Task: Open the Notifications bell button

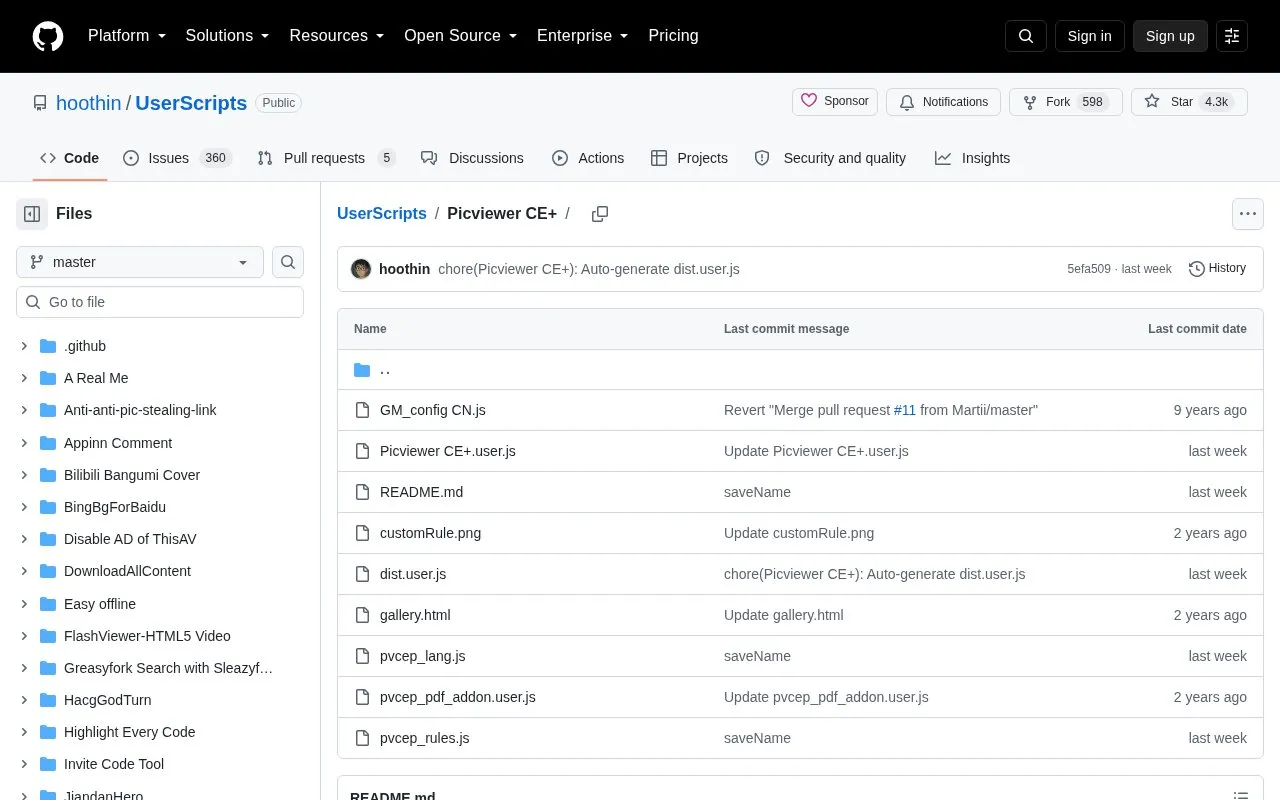Action: coord(943,102)
